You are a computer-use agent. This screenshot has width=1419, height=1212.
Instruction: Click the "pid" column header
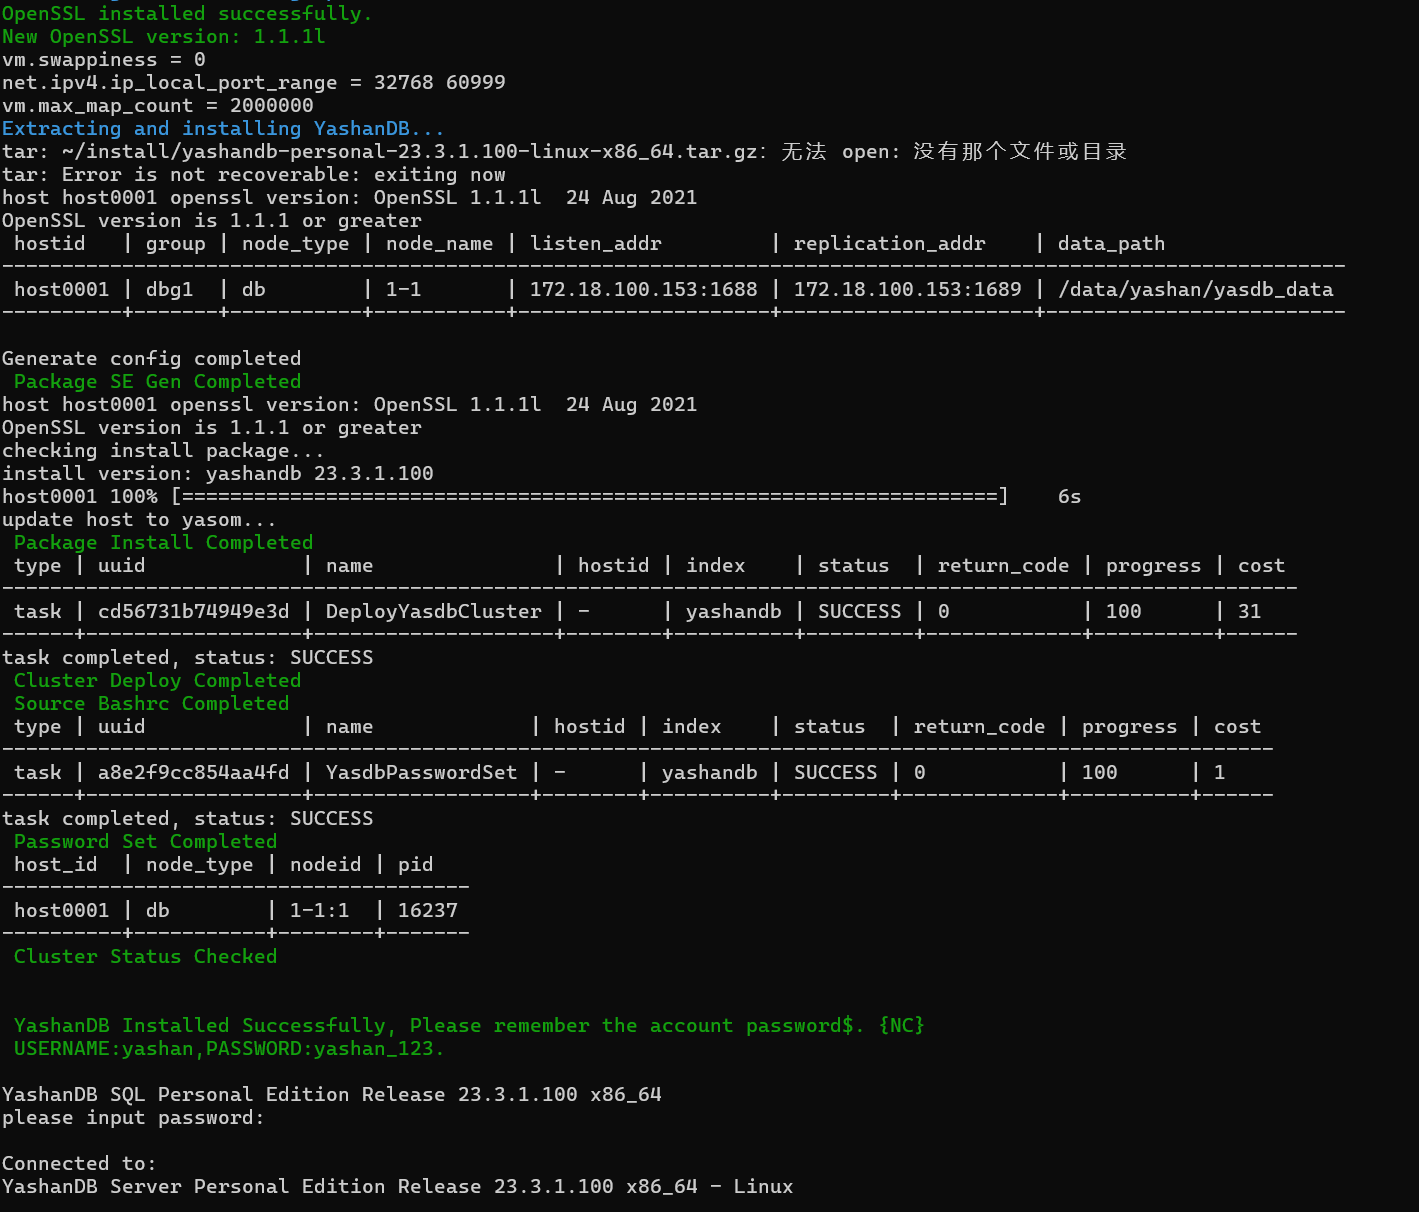416,865
